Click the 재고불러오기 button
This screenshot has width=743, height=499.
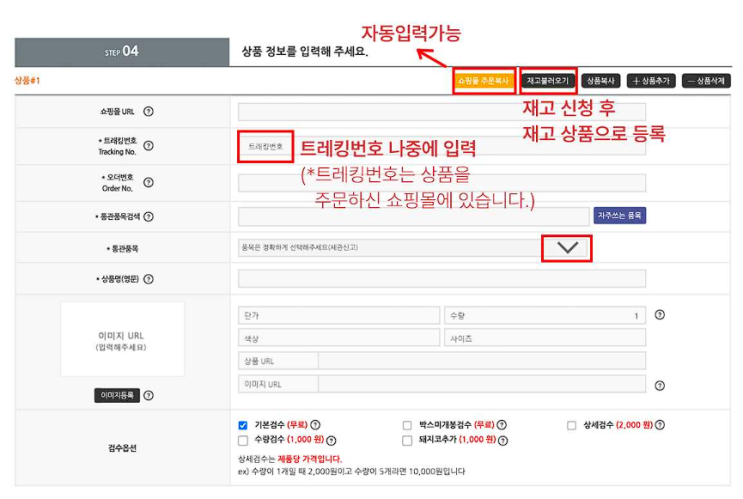pyautogui.click(x=548, y=81)
